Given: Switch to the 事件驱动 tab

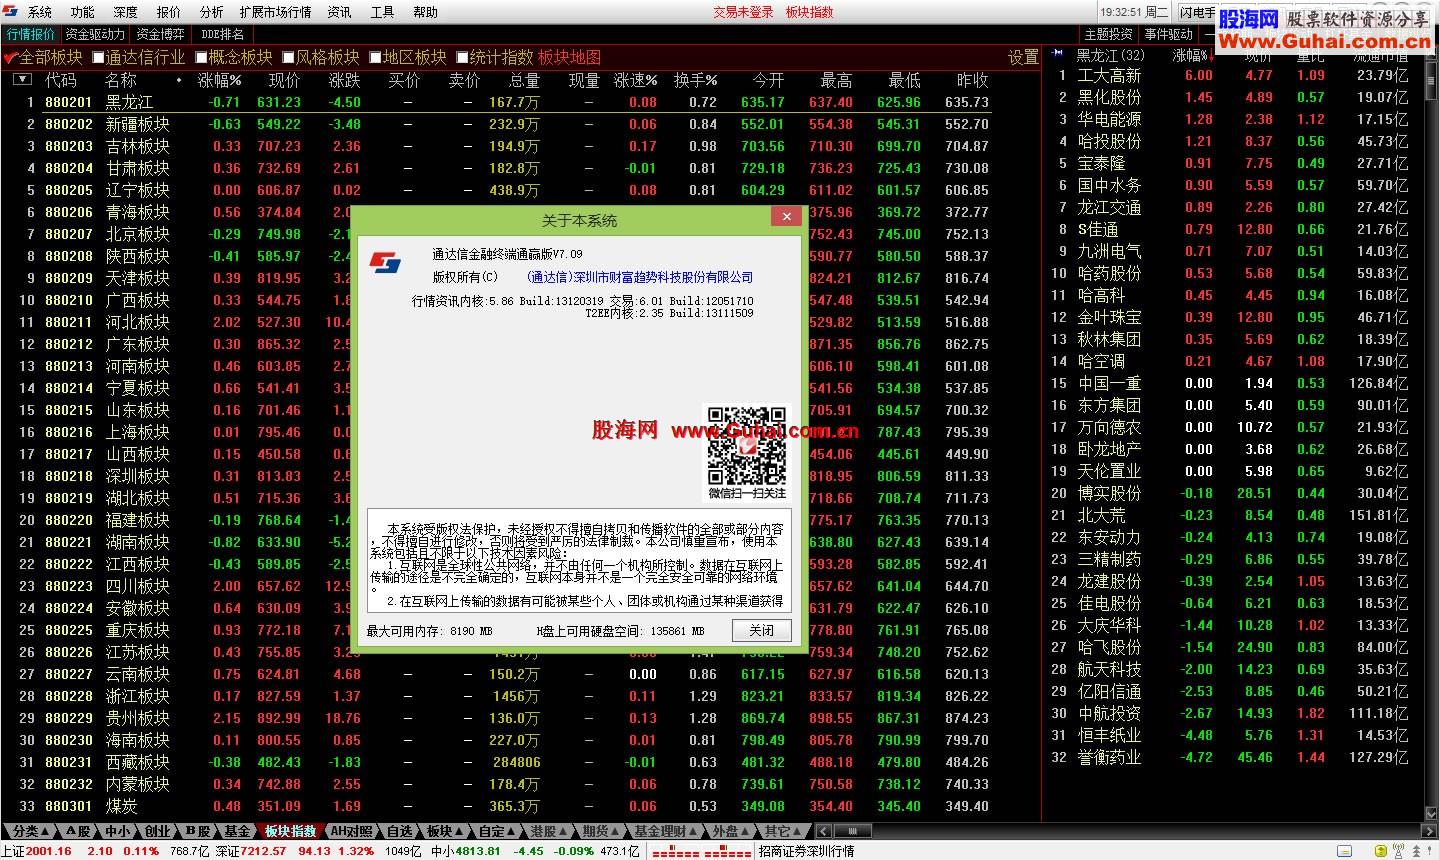Looking at the screenshot, I should click(x=1169, y=34).
